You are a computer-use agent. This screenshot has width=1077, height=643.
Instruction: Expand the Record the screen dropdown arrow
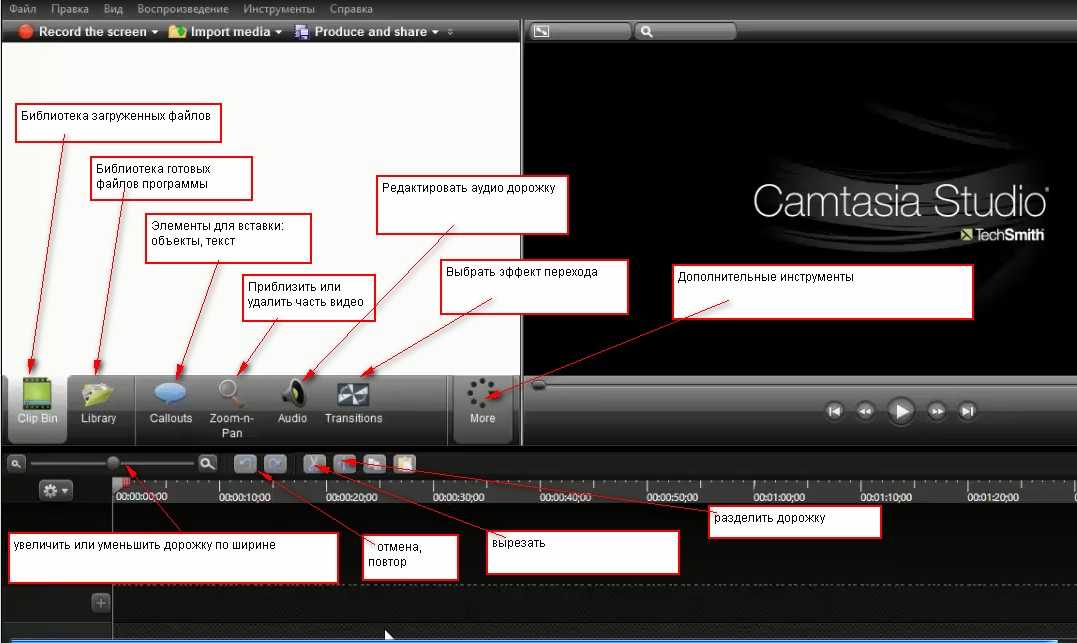[155, 32]
